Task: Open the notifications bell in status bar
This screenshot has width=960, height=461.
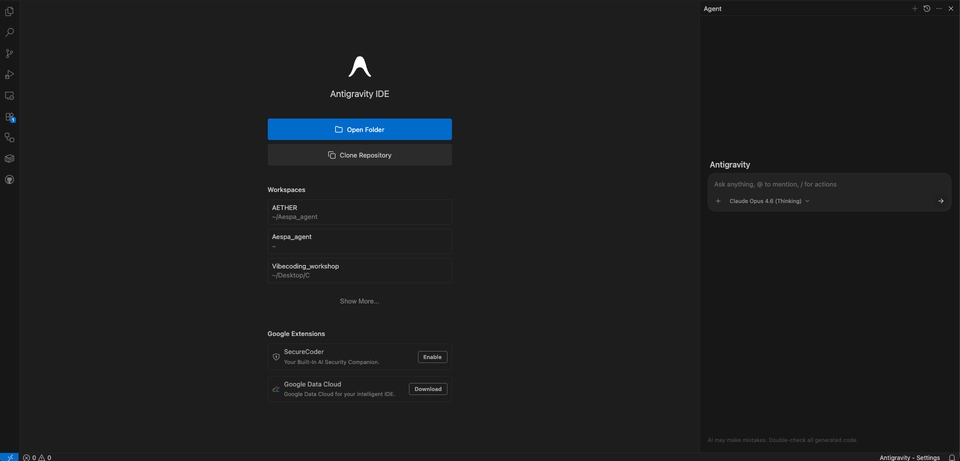Action: 951,457
